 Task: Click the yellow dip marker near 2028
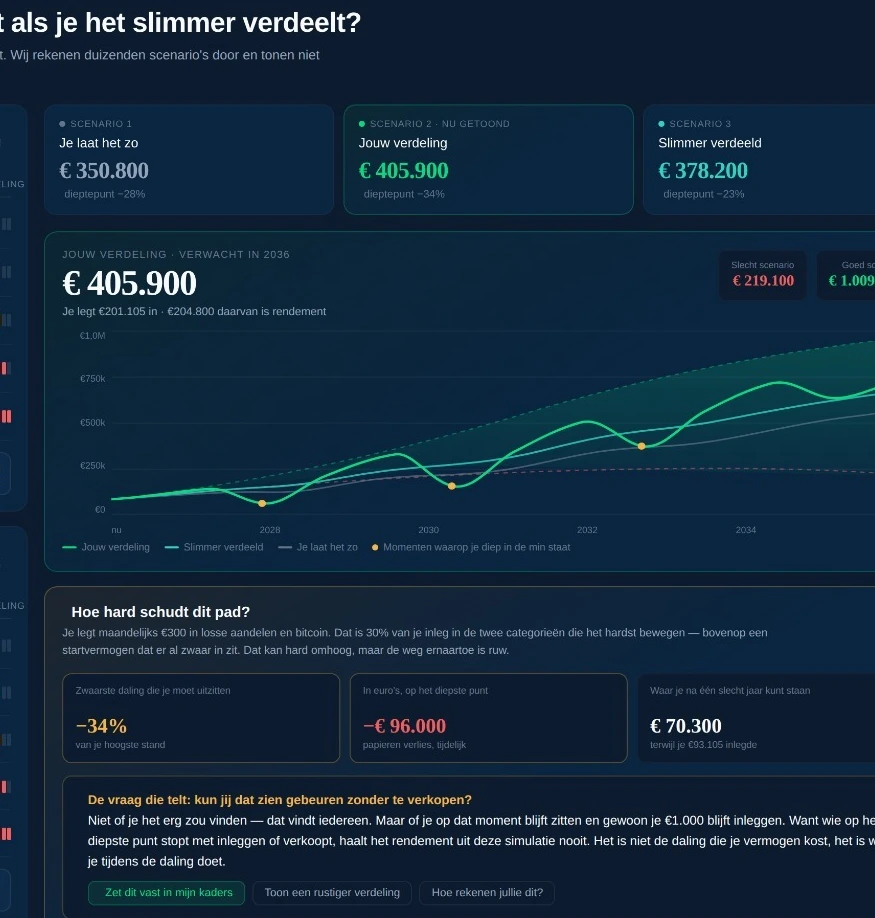point(262,503)
